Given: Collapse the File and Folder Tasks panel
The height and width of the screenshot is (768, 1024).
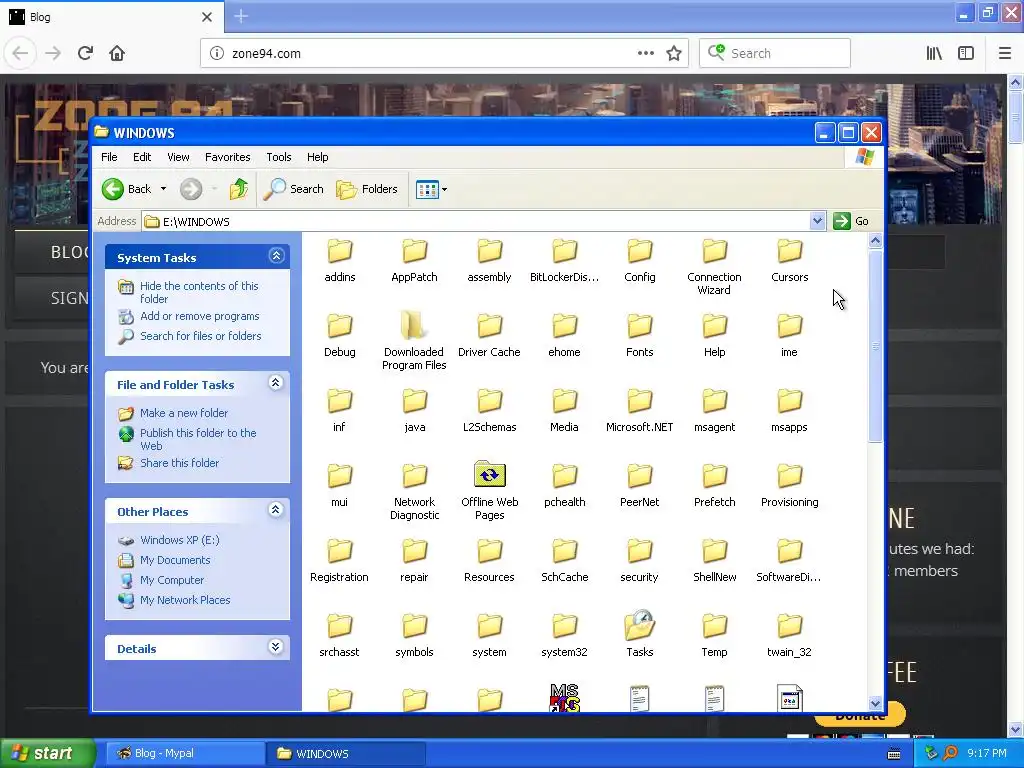Looking at the screenshot, I should 276,383.
